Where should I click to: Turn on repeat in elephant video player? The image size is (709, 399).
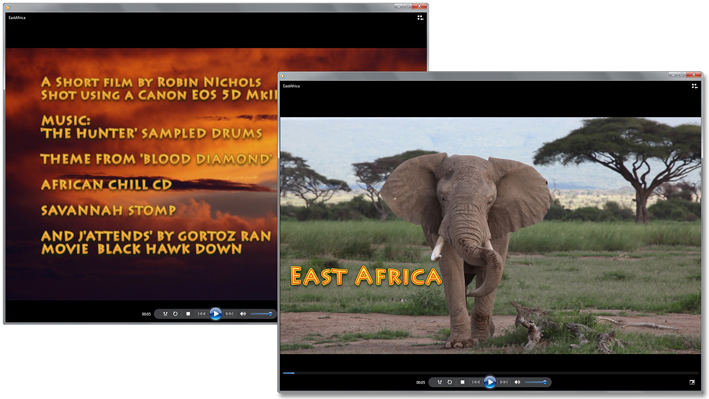[x=449, y=382]
